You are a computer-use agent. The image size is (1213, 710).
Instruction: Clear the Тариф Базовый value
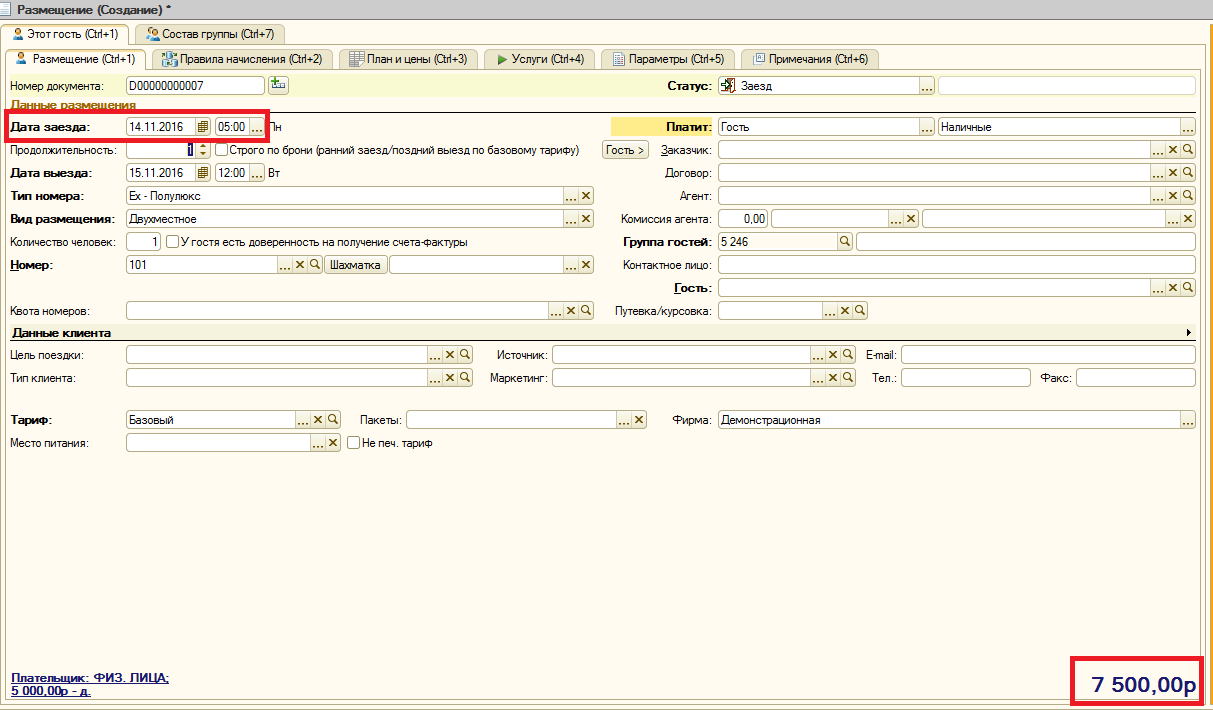pyautogui.click(x=318, y=420)
